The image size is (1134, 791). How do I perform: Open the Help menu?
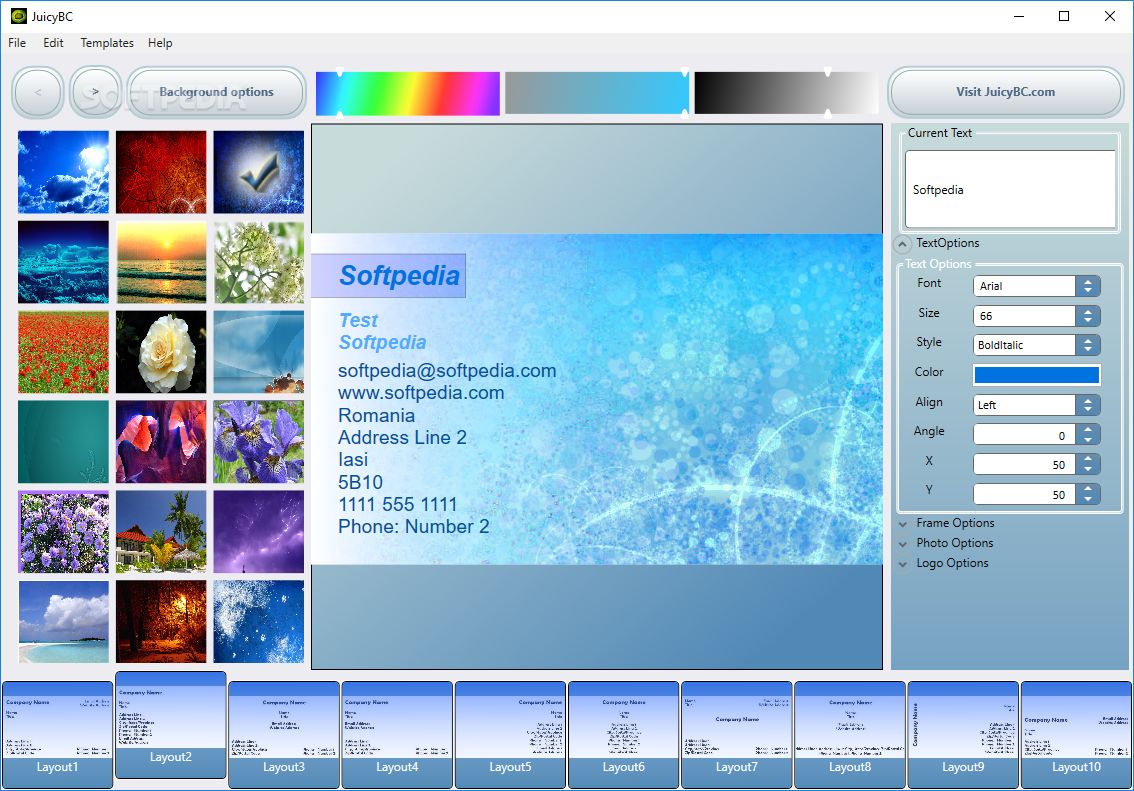coord(160,43)
